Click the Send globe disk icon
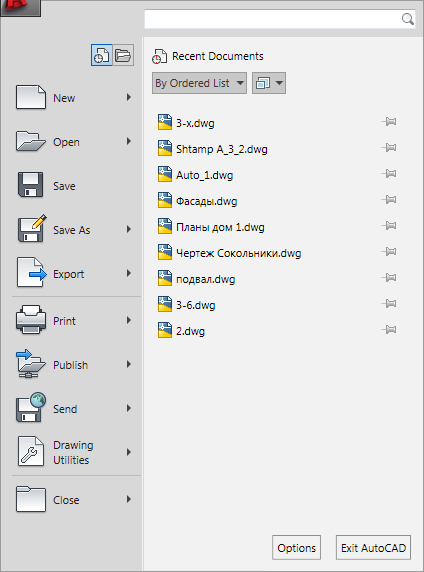This screenshot has width=424, height=572. [x=31, y=407]
